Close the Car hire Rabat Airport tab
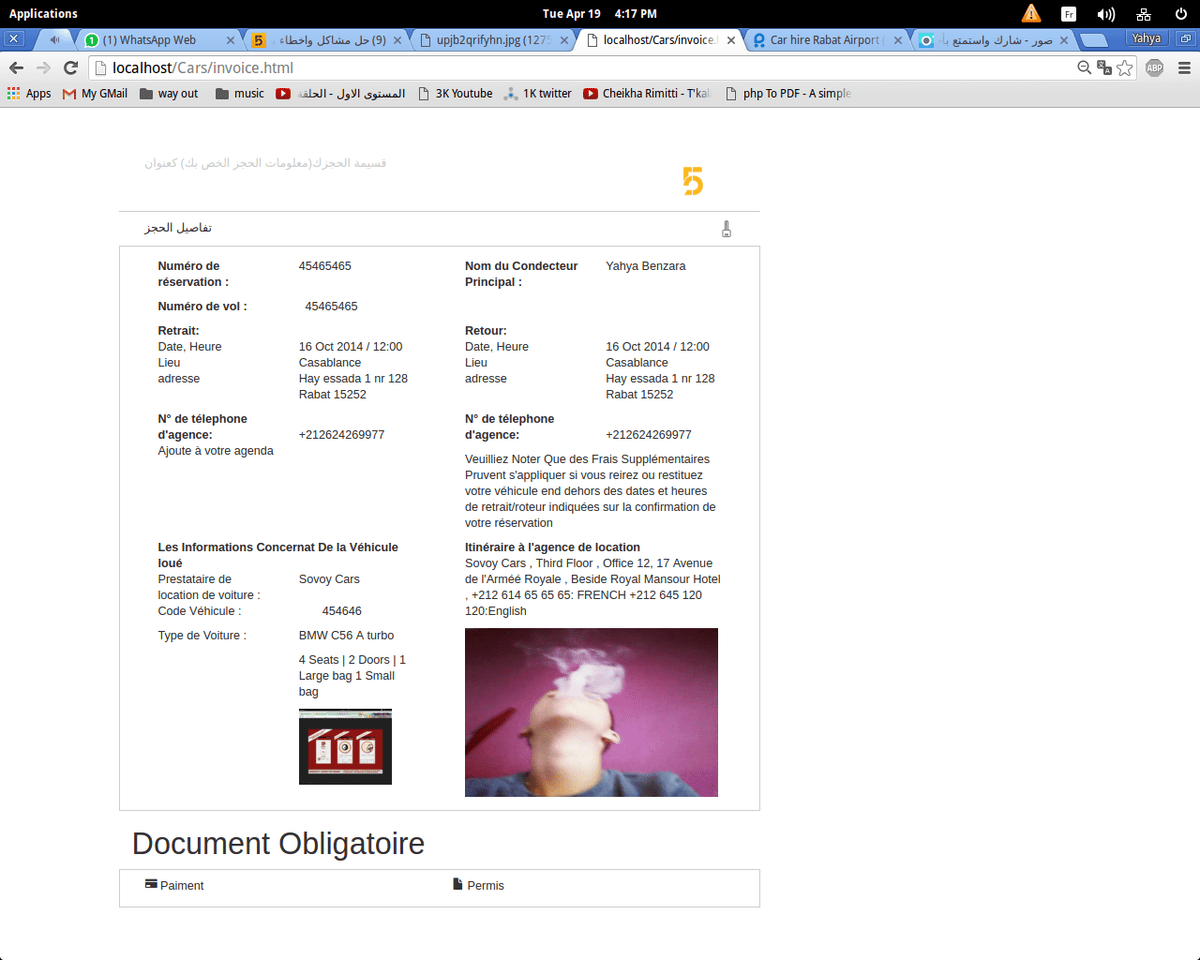1200x960 pixels. tap(897, 40)
